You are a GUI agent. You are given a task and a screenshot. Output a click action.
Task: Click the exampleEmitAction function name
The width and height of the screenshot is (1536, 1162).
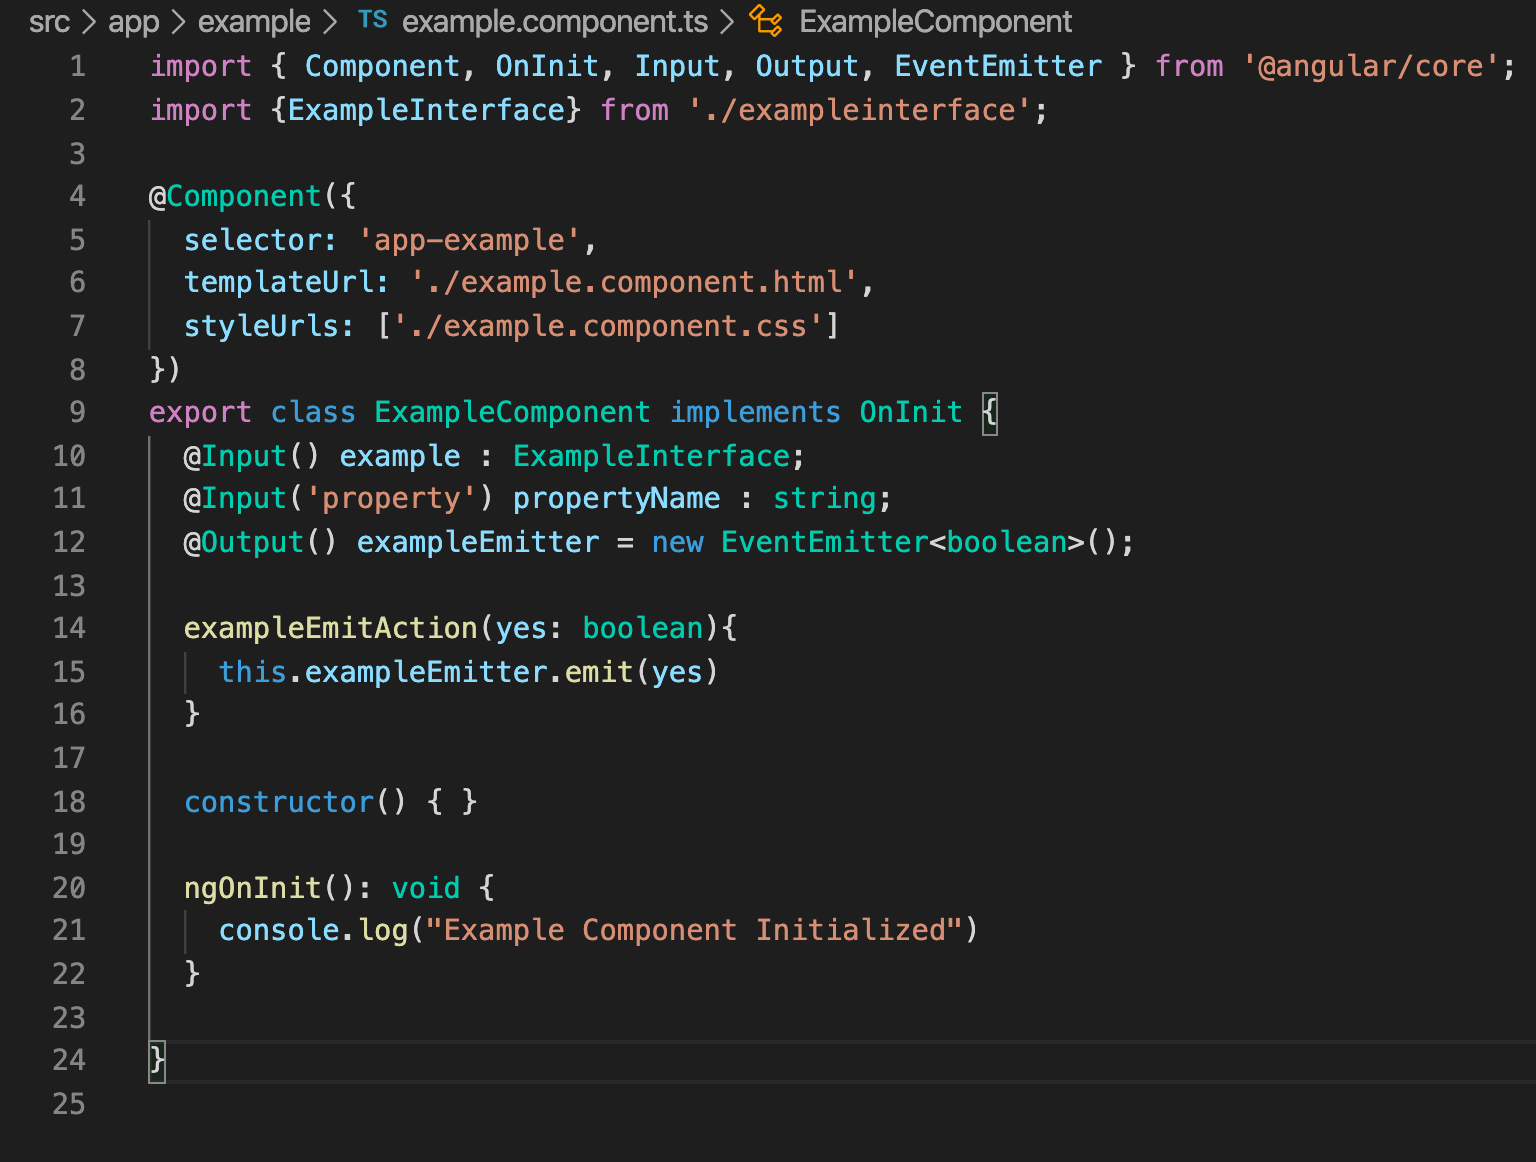(330, 628)
